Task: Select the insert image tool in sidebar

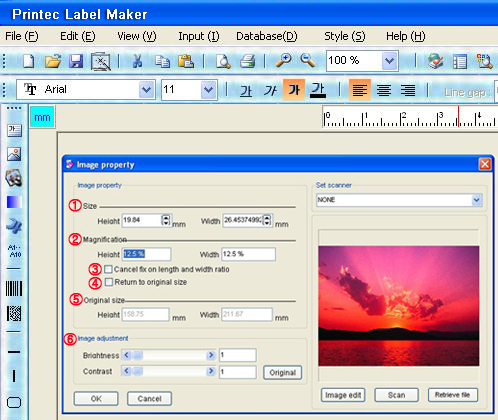Action: click(x=14, y=154)
